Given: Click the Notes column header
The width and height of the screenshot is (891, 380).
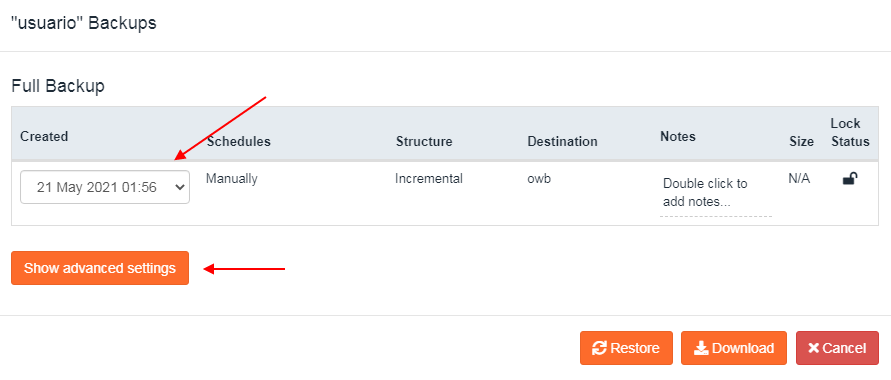Looking at the screenshot, I should (x=678, y=136).
